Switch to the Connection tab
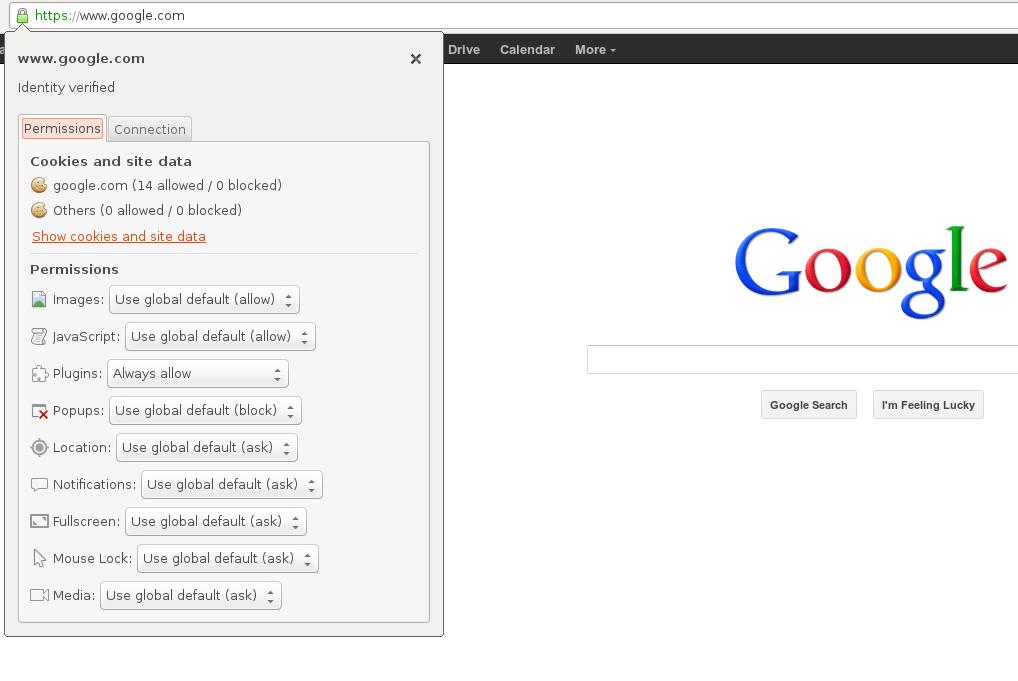1018x681 pixels. click(150, 129)
